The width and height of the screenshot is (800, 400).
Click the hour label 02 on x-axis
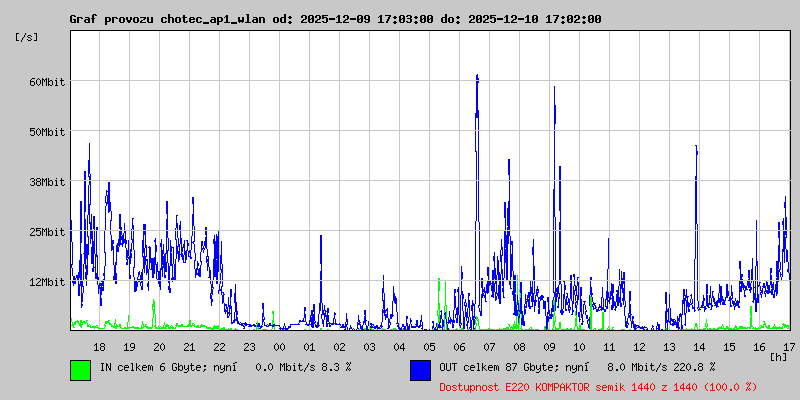click(x=339, y=347)
